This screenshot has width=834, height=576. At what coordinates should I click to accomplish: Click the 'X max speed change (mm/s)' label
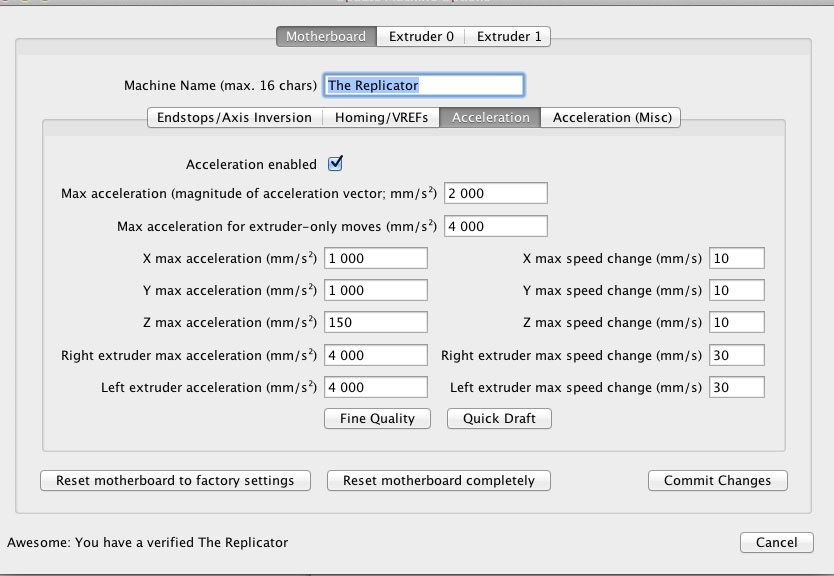tap(612, 258)
